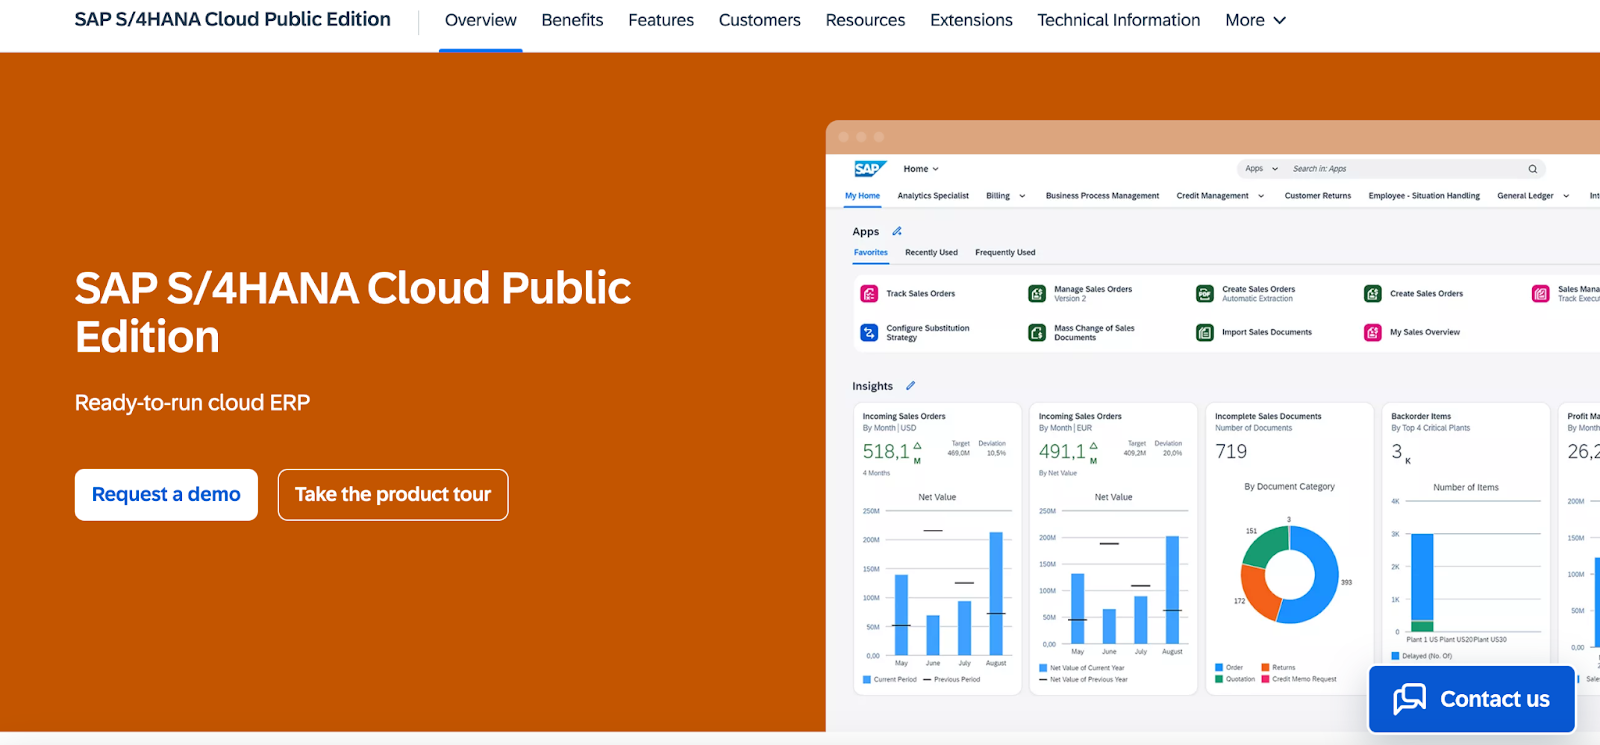Open the Analytics Specialist tab
The width and height of the screenshot is (1600, 745).
[x=933, y=196]
